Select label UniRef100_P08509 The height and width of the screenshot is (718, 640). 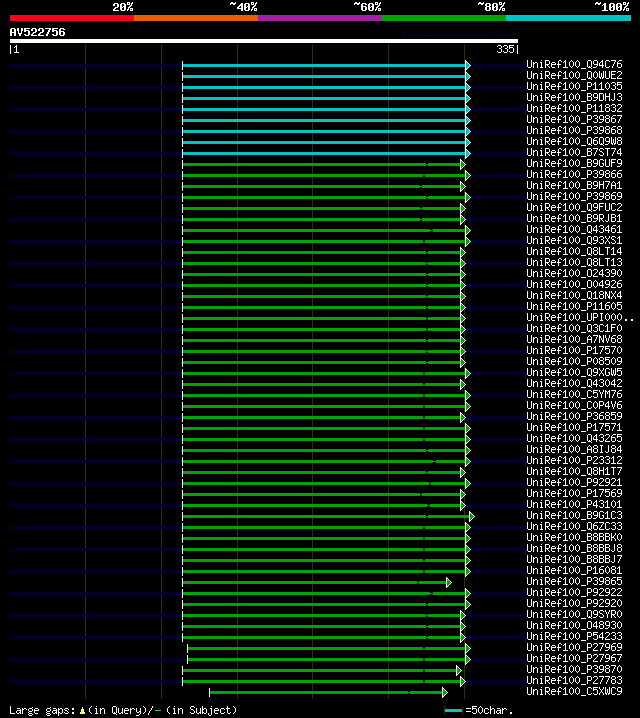[574, 361]
